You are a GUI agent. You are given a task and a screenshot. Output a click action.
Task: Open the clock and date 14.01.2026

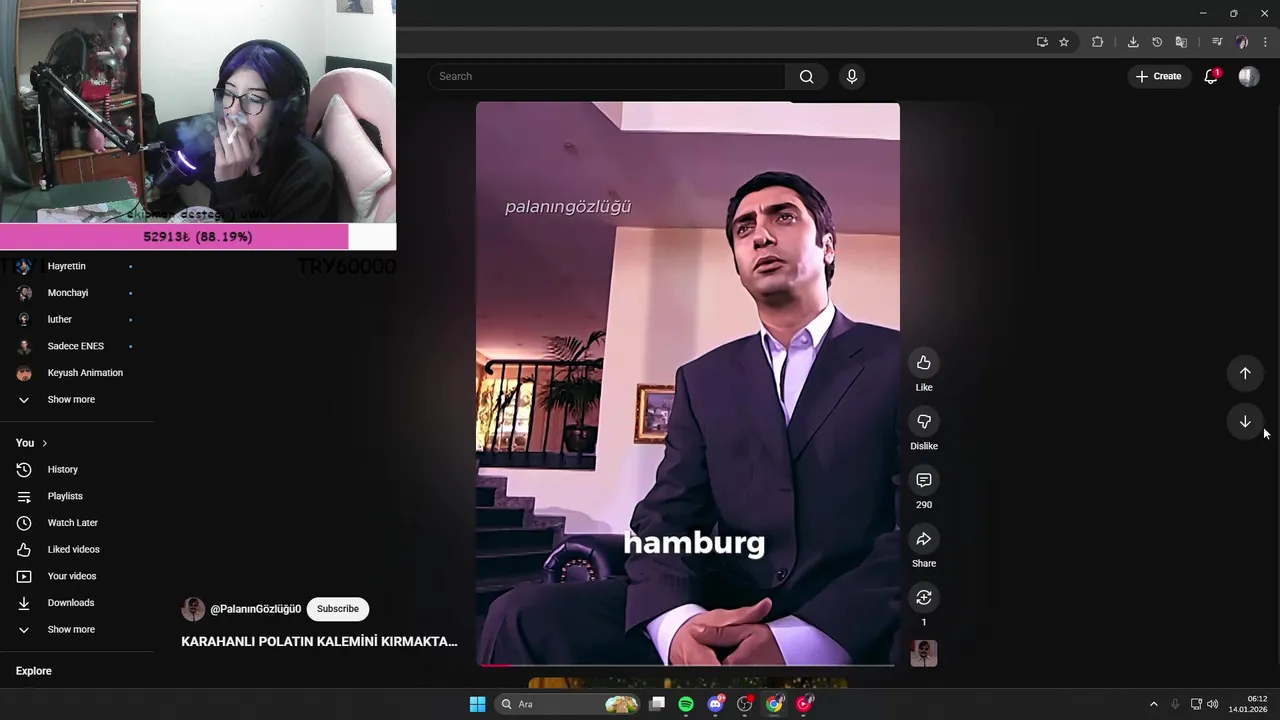coord(1249,704)
